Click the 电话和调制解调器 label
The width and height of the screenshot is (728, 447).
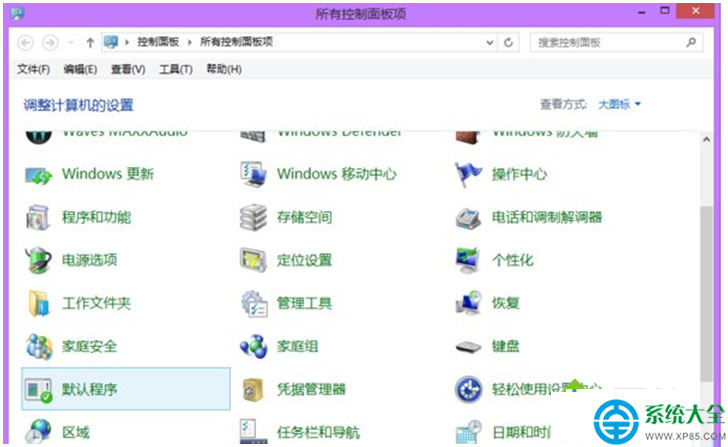point(547,217)
